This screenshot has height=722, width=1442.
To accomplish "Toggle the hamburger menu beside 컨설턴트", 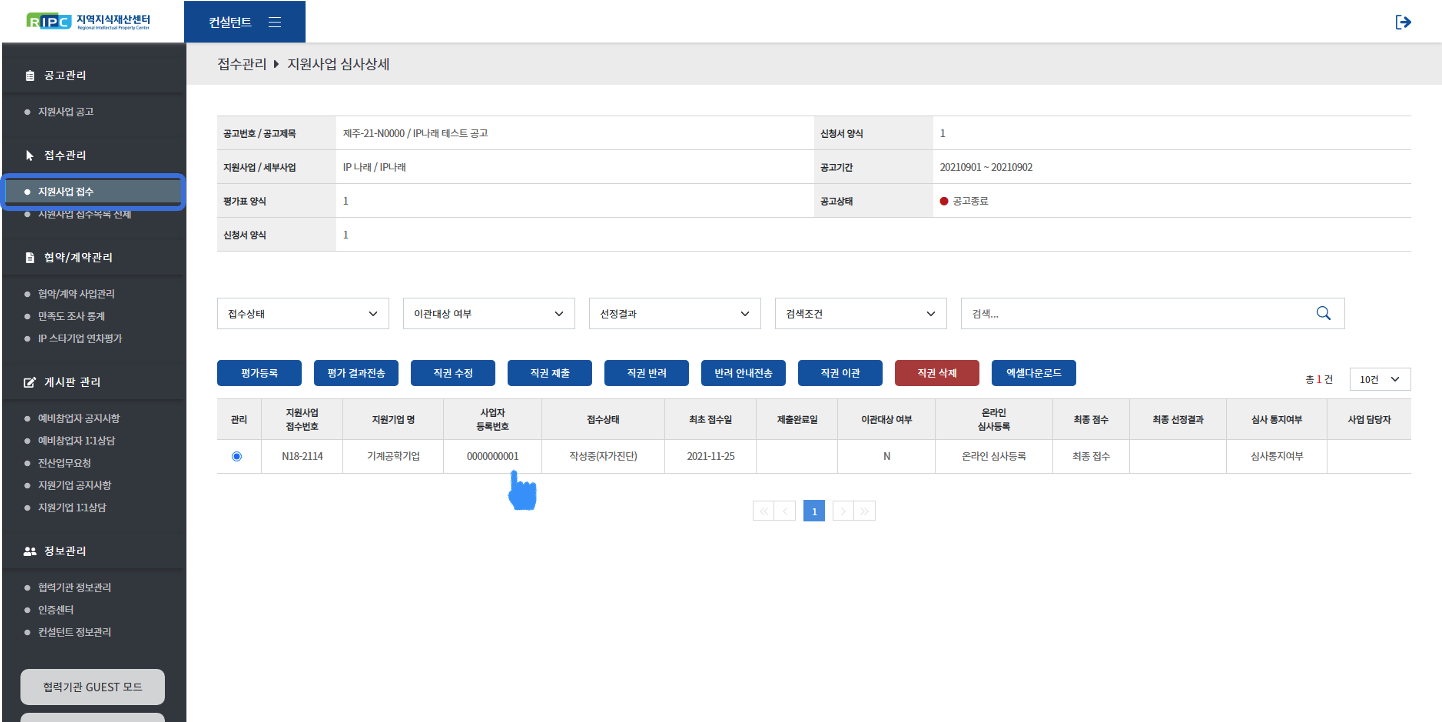I will coord(275,22).
